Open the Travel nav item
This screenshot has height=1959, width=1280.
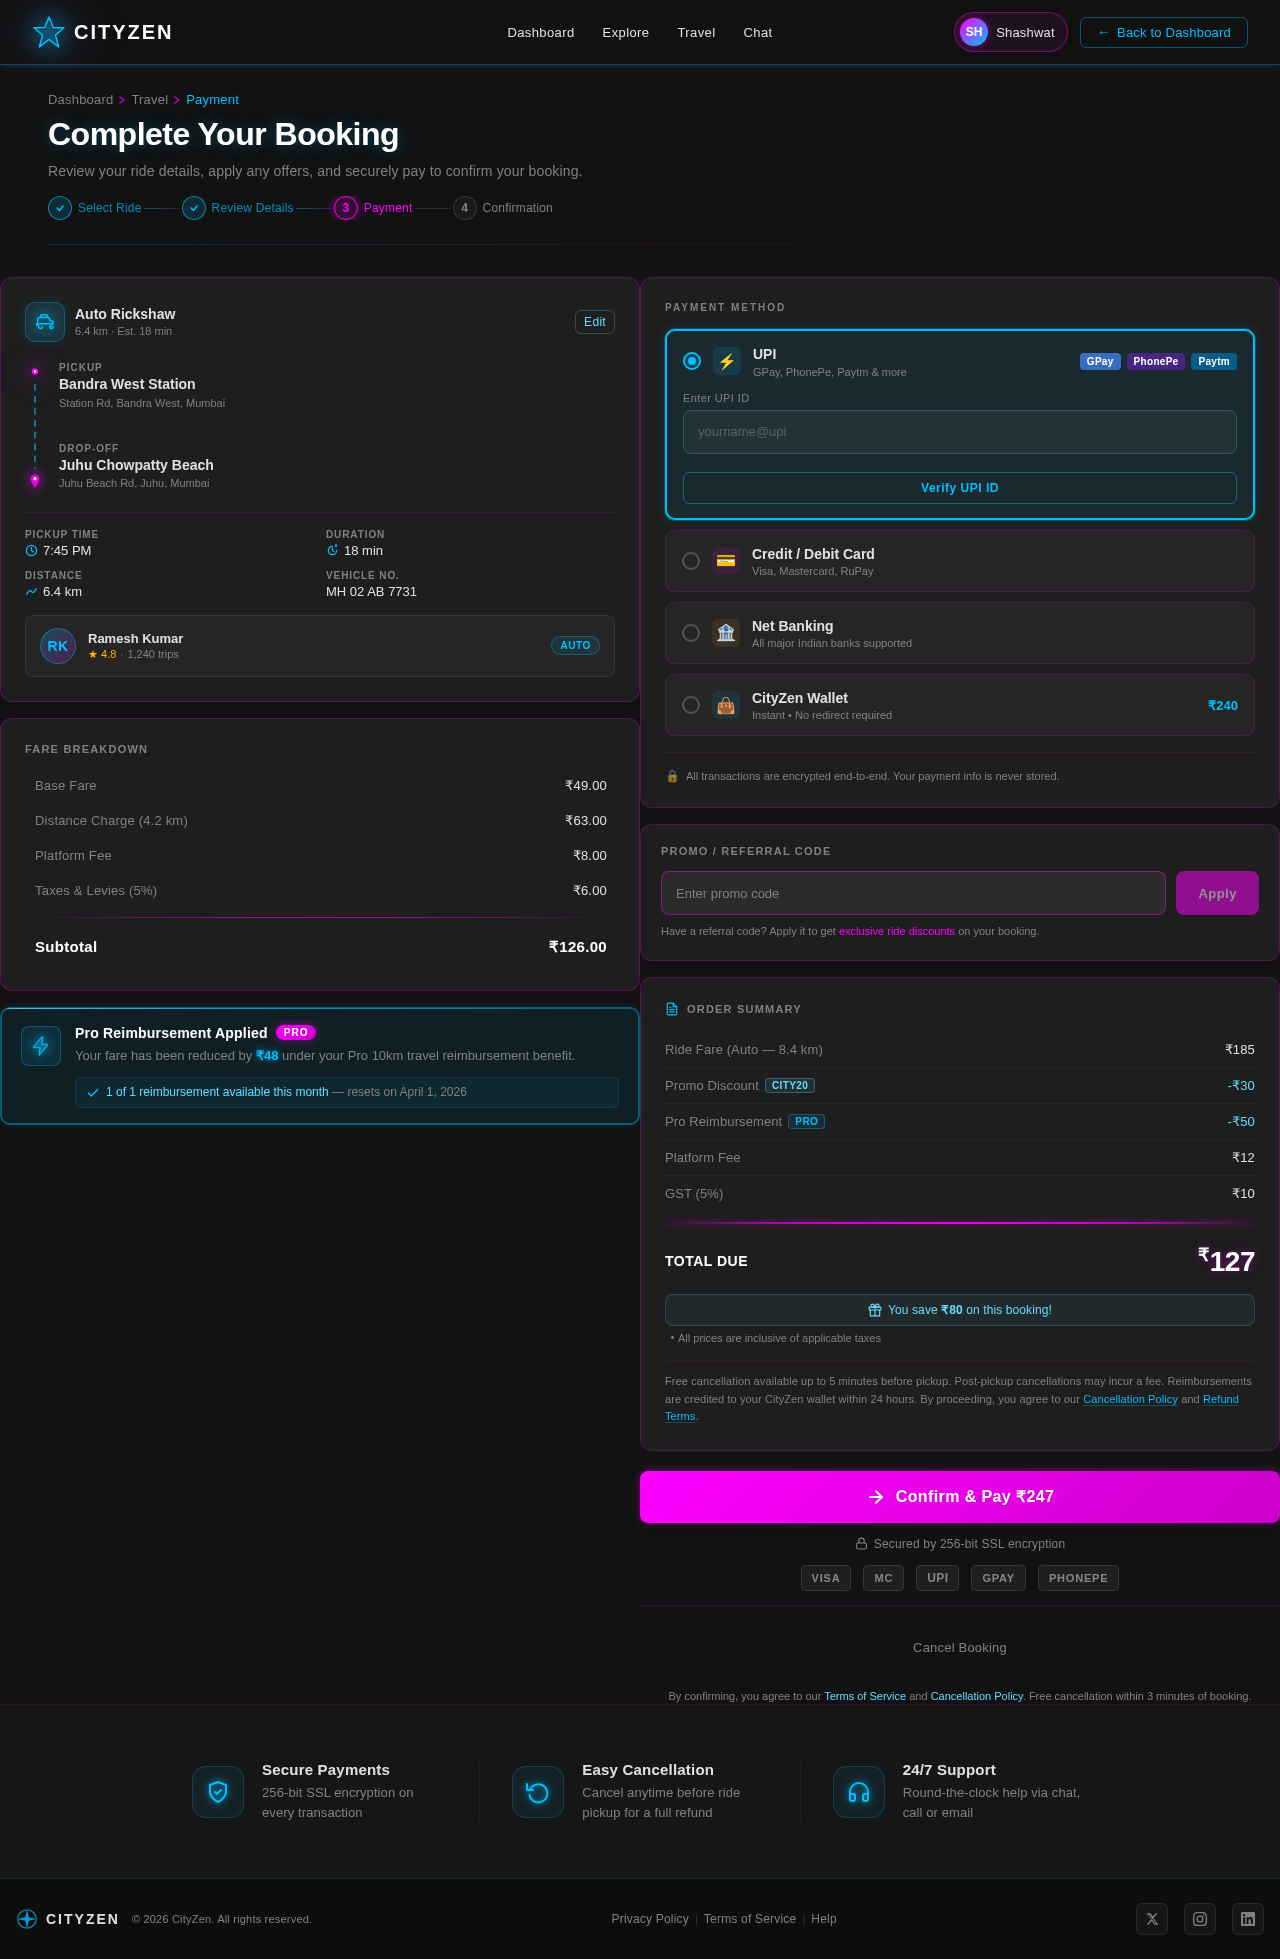coord(696,33)
